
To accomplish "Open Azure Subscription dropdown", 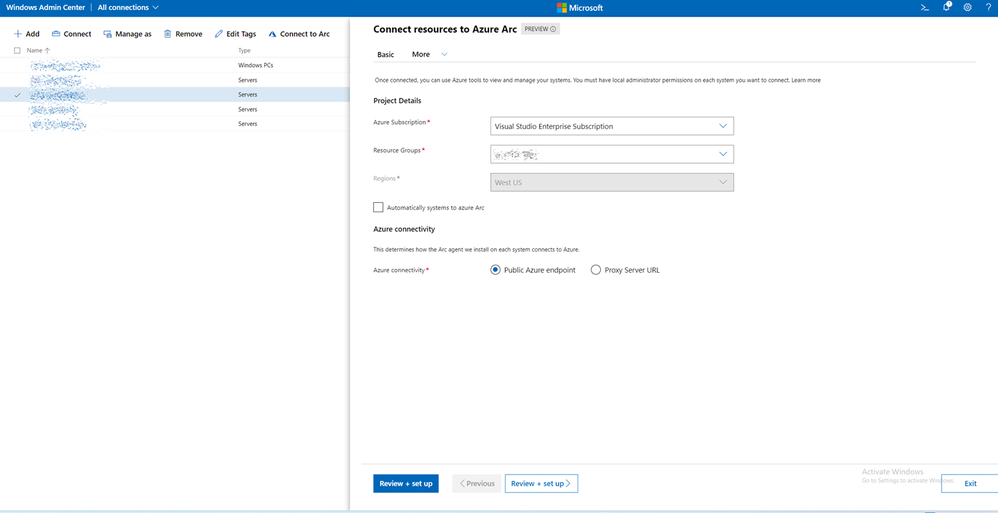I will point(612,126).
